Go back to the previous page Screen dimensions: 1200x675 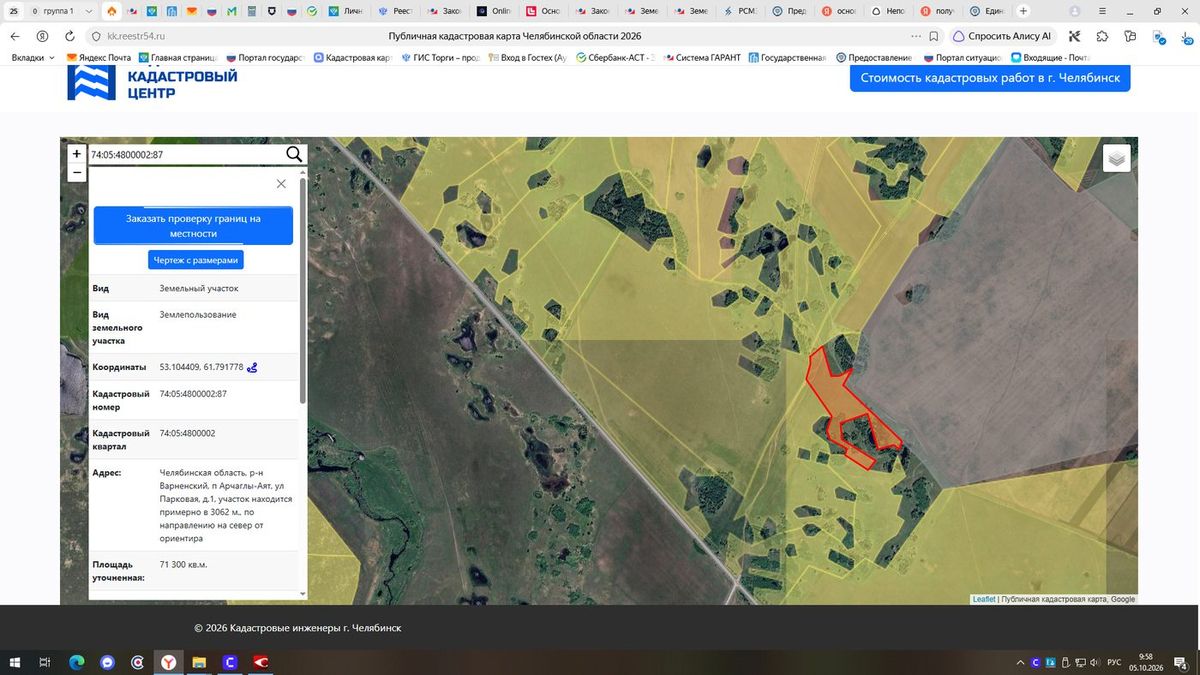click(15, 36)
